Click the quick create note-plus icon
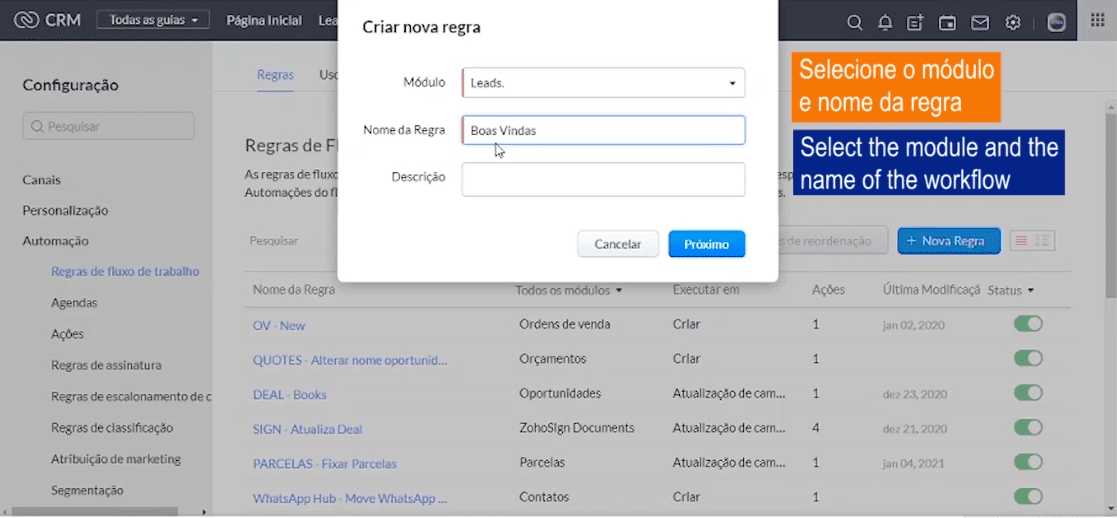The height and width of the screenshot is (518, 1117). [915, 22]
